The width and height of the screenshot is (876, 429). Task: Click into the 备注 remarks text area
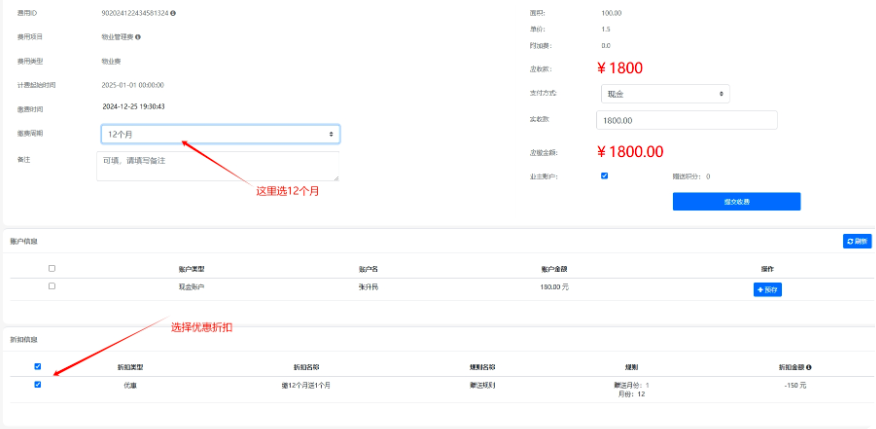point(218,166)
